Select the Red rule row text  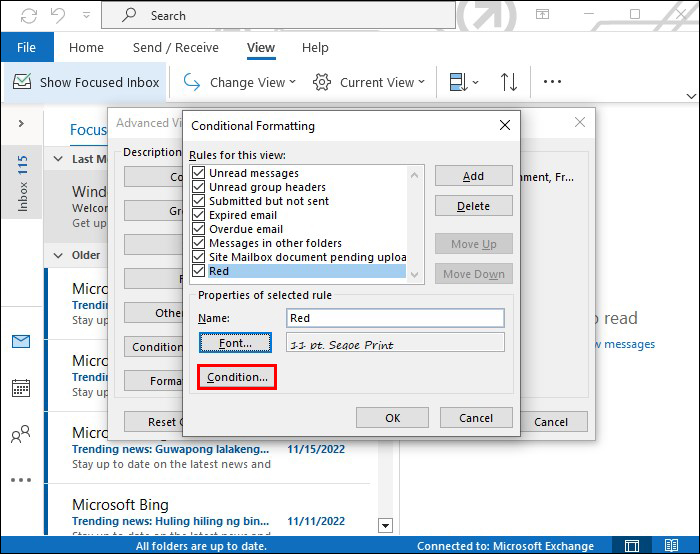(x=219, y=271)
